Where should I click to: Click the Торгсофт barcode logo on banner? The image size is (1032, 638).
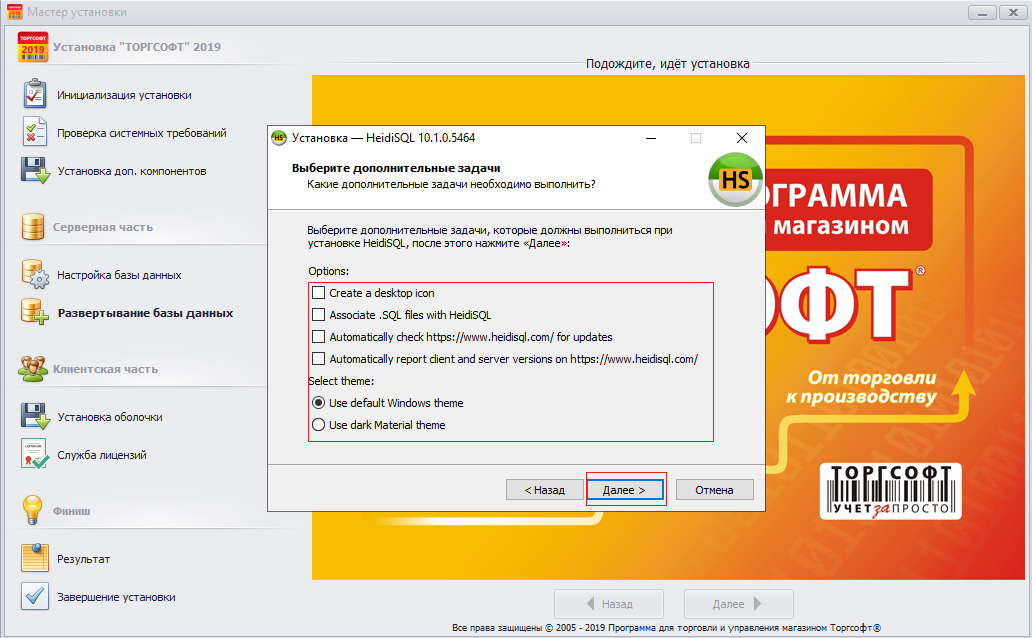pyautogui.click(x=890, y=491)
